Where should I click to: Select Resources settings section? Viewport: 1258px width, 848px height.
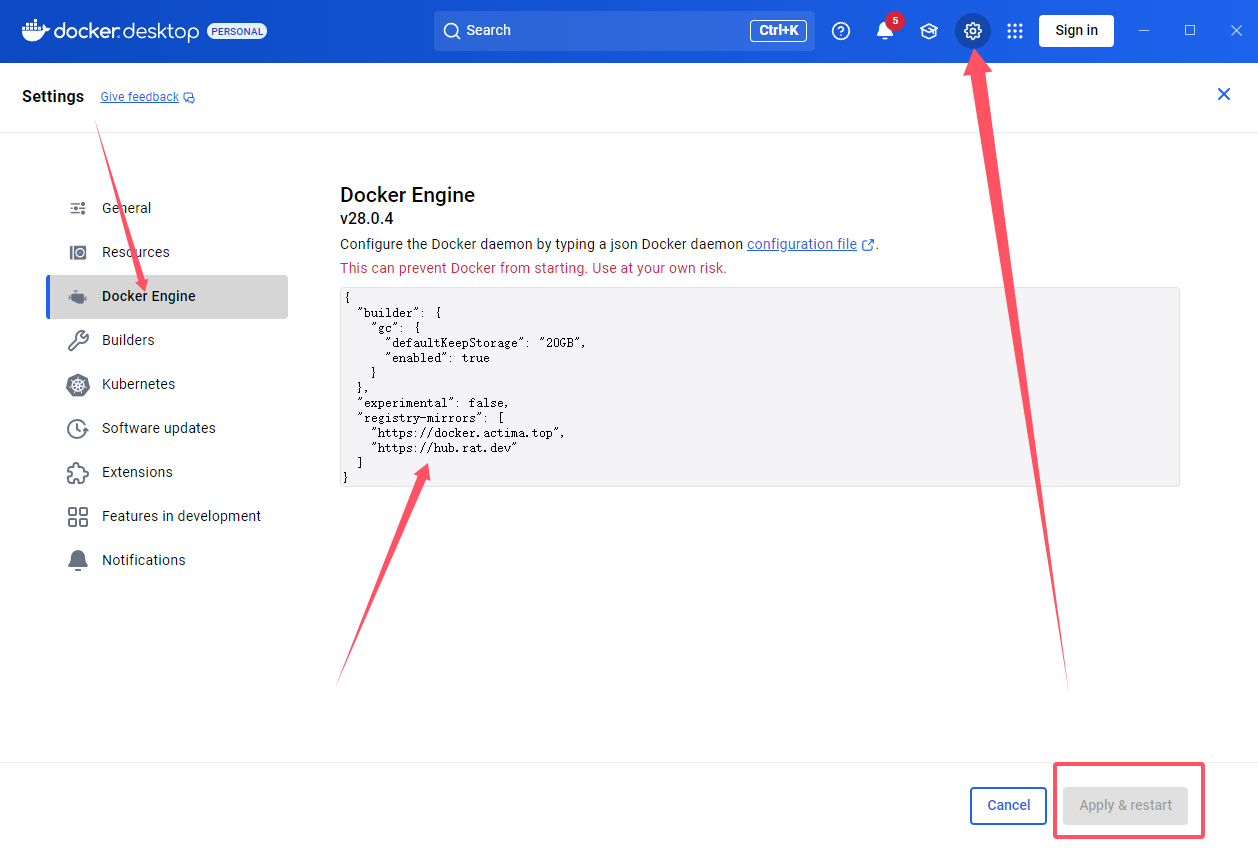click(167, 252)
